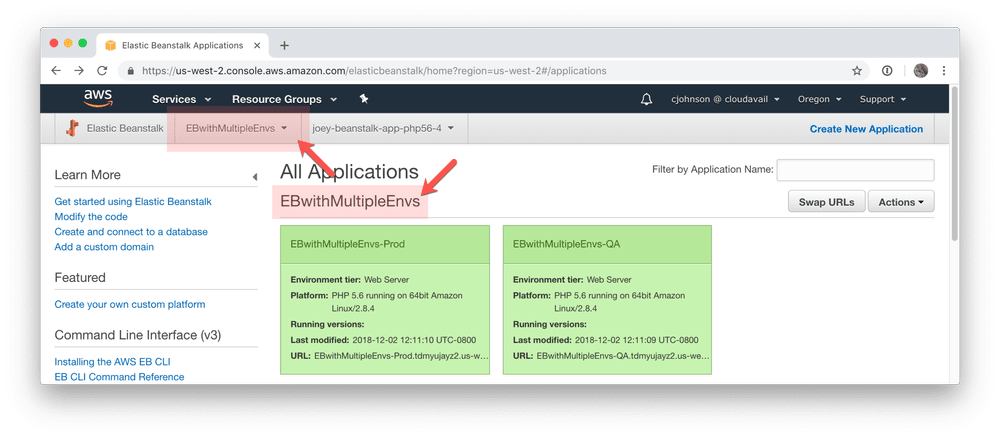Bookmark this page with the star
Screen dimensions: 1000x438
[857, 71]
